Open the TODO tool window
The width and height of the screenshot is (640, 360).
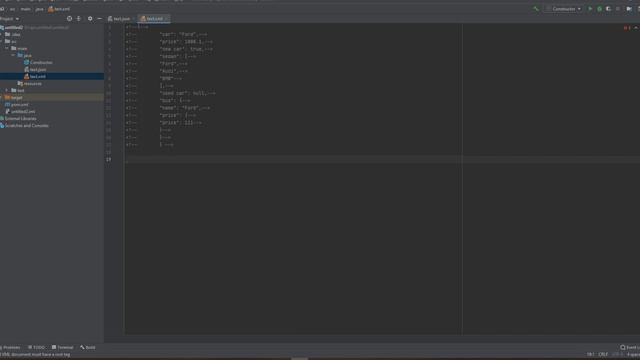coord(36,347)
